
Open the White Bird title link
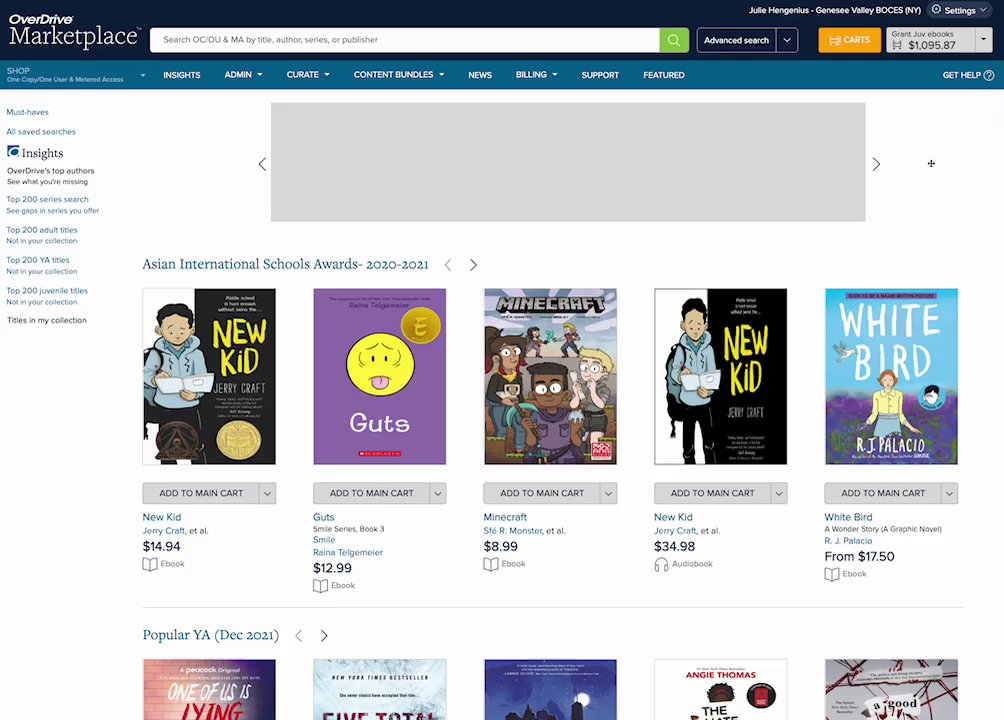(848, 517)
